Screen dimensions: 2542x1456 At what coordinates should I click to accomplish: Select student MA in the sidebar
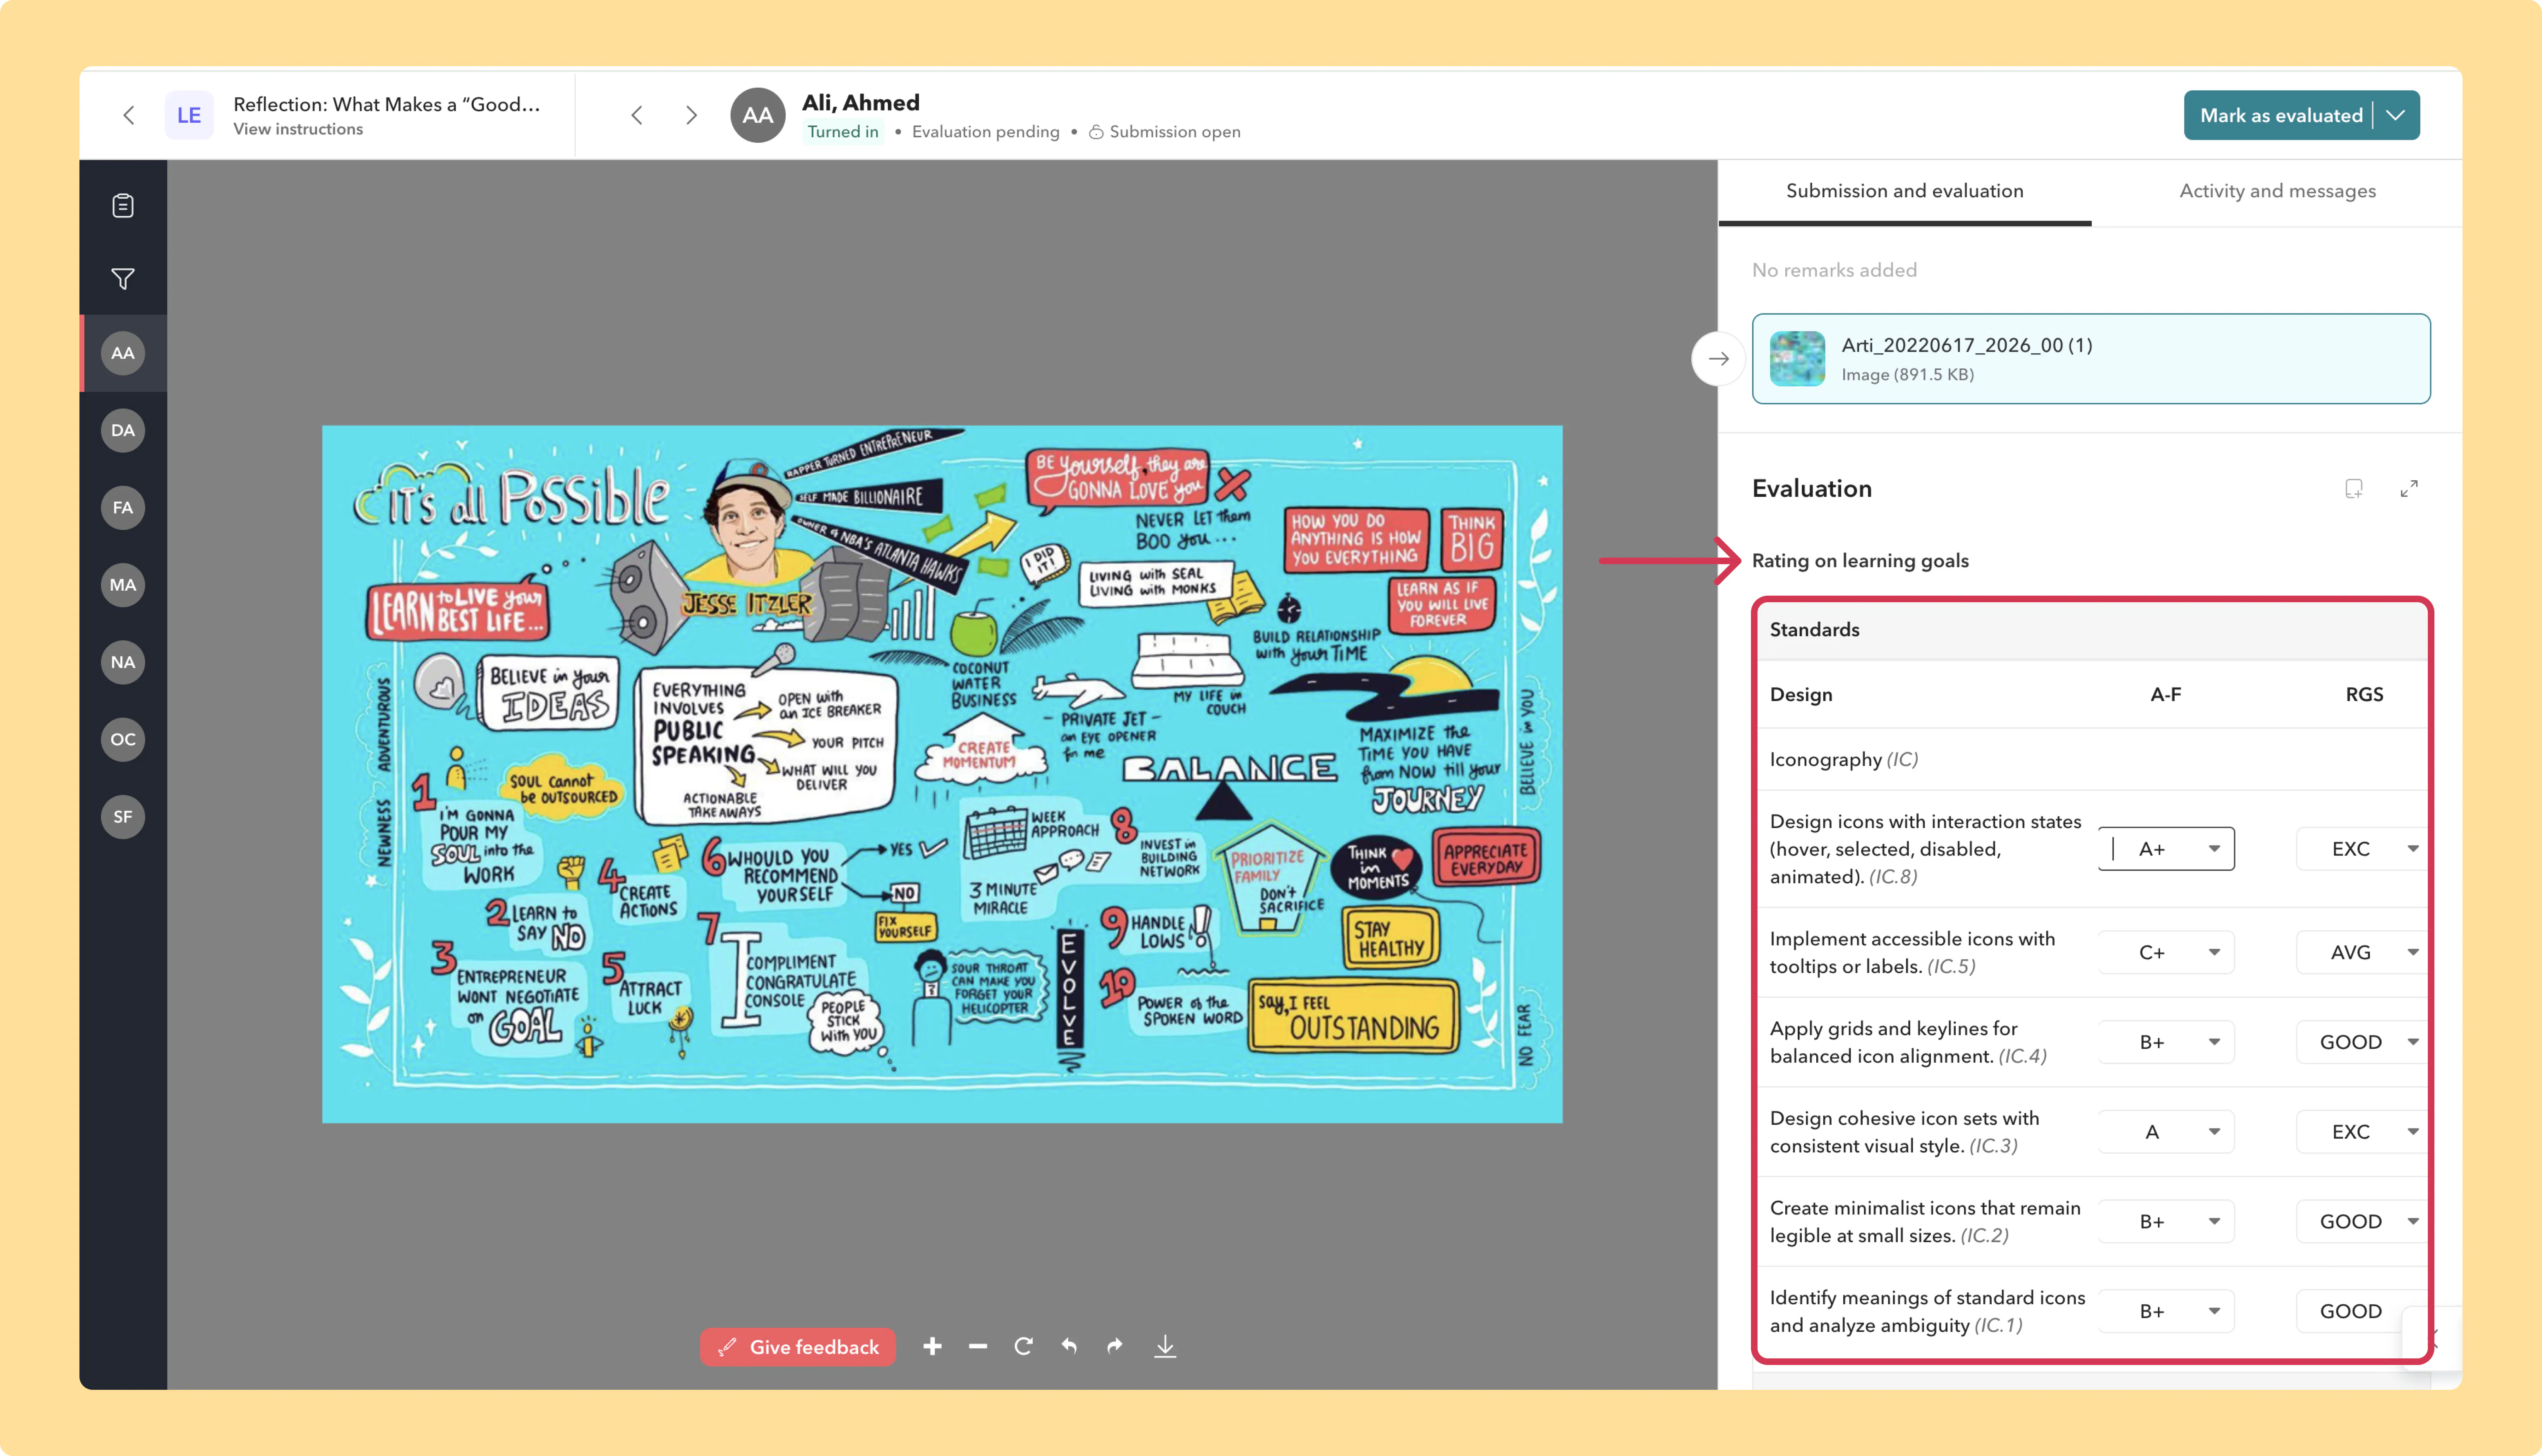[x=123, y=585]
